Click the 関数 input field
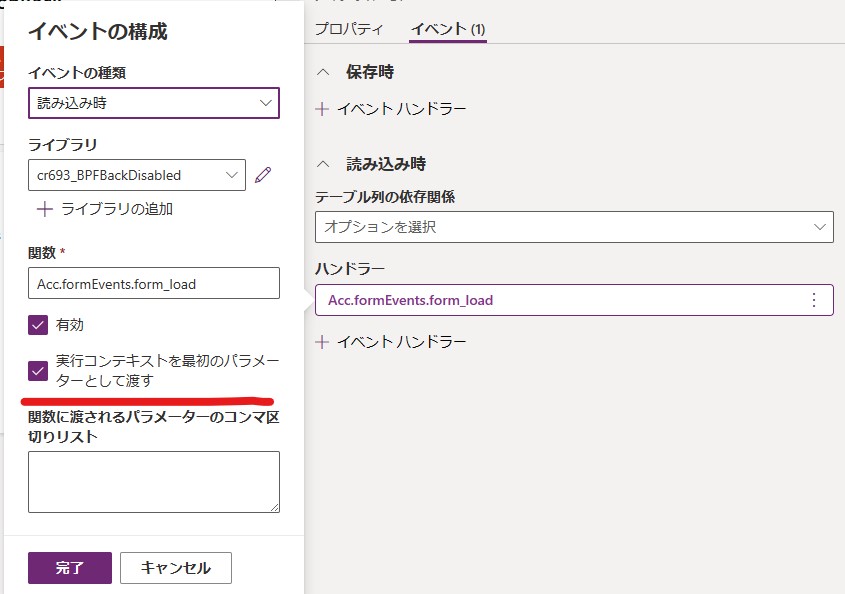Image resolution: width=845 pixels, height=594 pixels. 154,283
